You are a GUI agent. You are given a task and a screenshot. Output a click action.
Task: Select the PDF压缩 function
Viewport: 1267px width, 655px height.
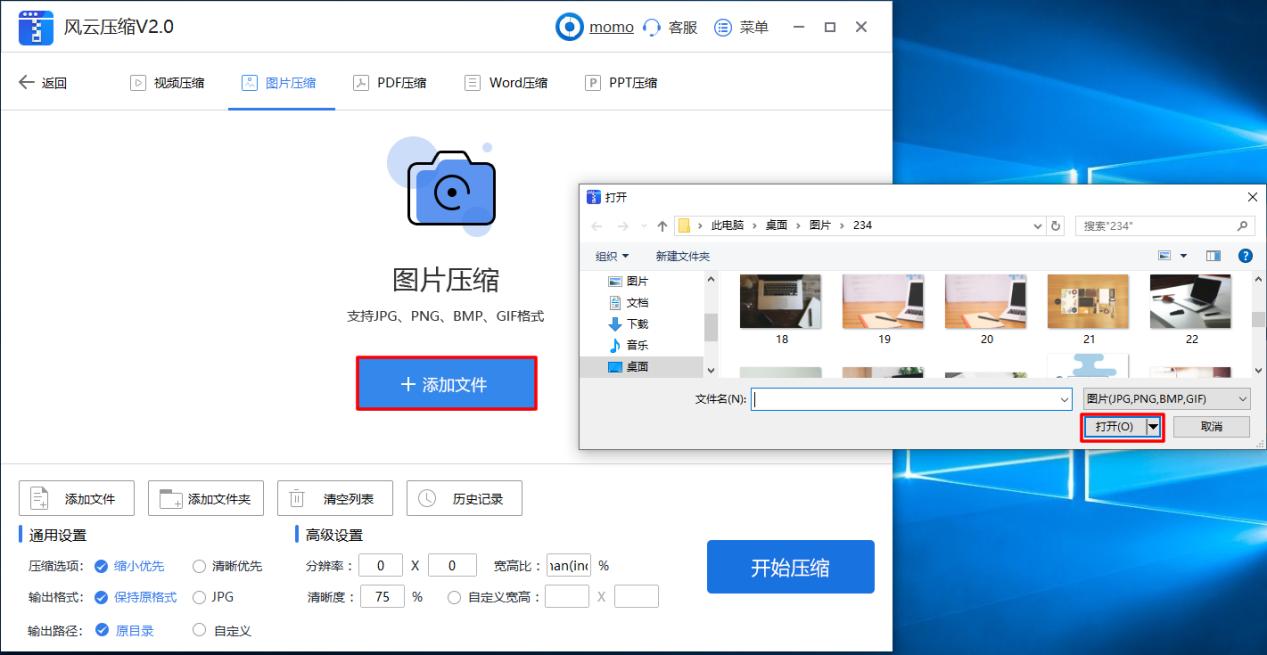(390, 82)
